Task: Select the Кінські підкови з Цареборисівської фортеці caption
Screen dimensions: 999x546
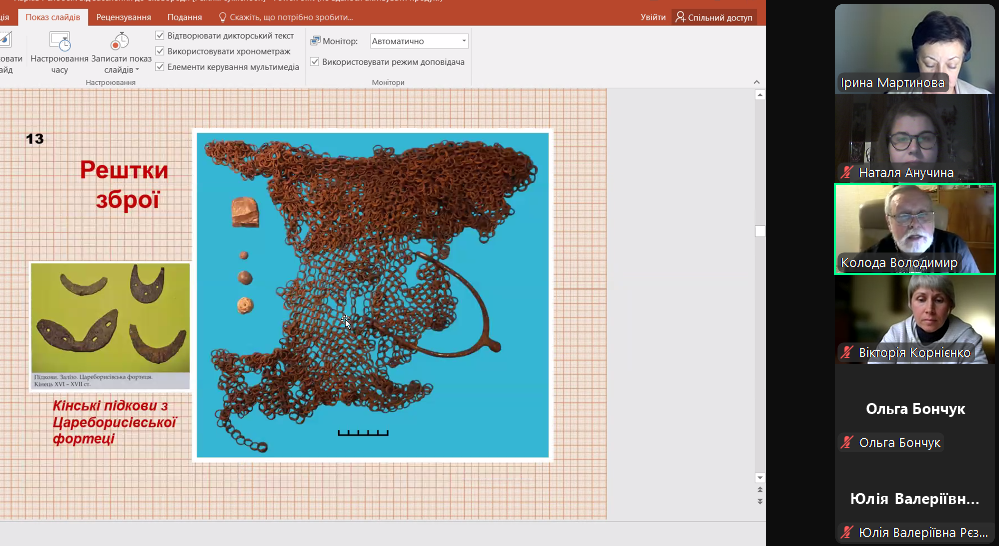Action: pos(114,422)
